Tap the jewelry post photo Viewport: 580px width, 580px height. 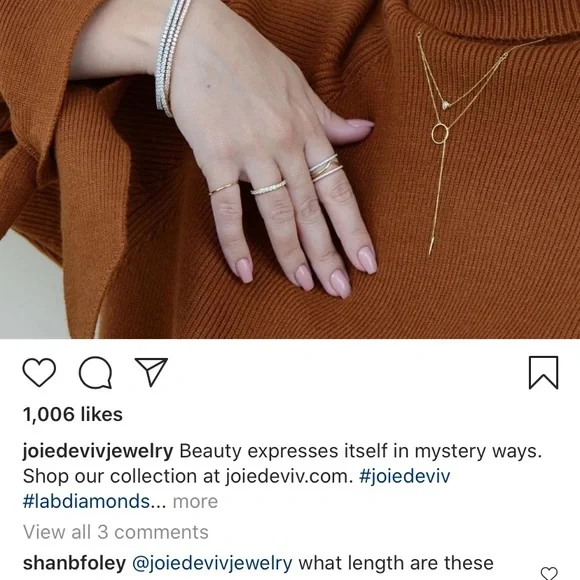pos(290,169)
